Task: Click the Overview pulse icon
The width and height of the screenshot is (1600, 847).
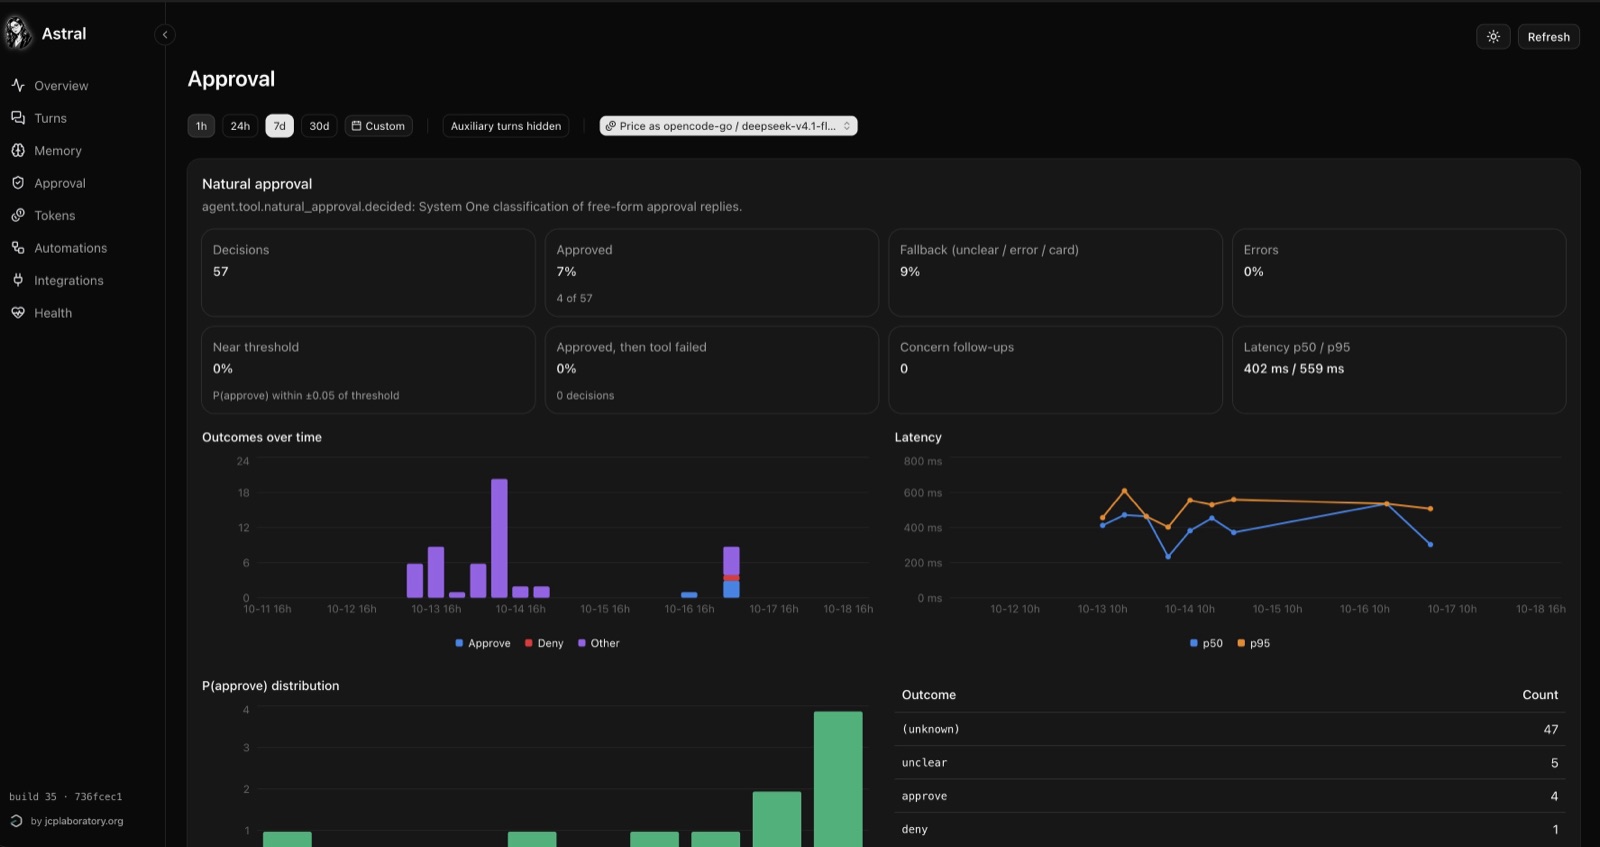Action: coord(18,85)
